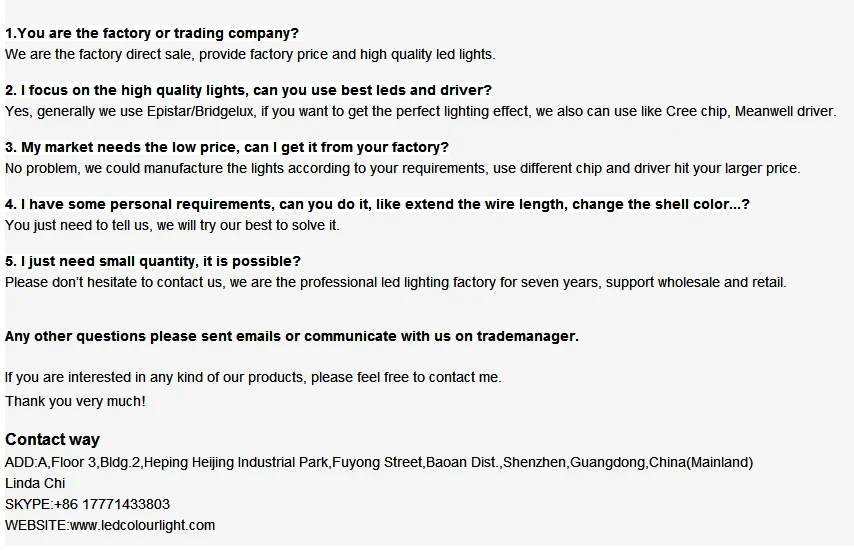
Task: Click the "factory direct sale" answer line
Action: pos(250,54)
